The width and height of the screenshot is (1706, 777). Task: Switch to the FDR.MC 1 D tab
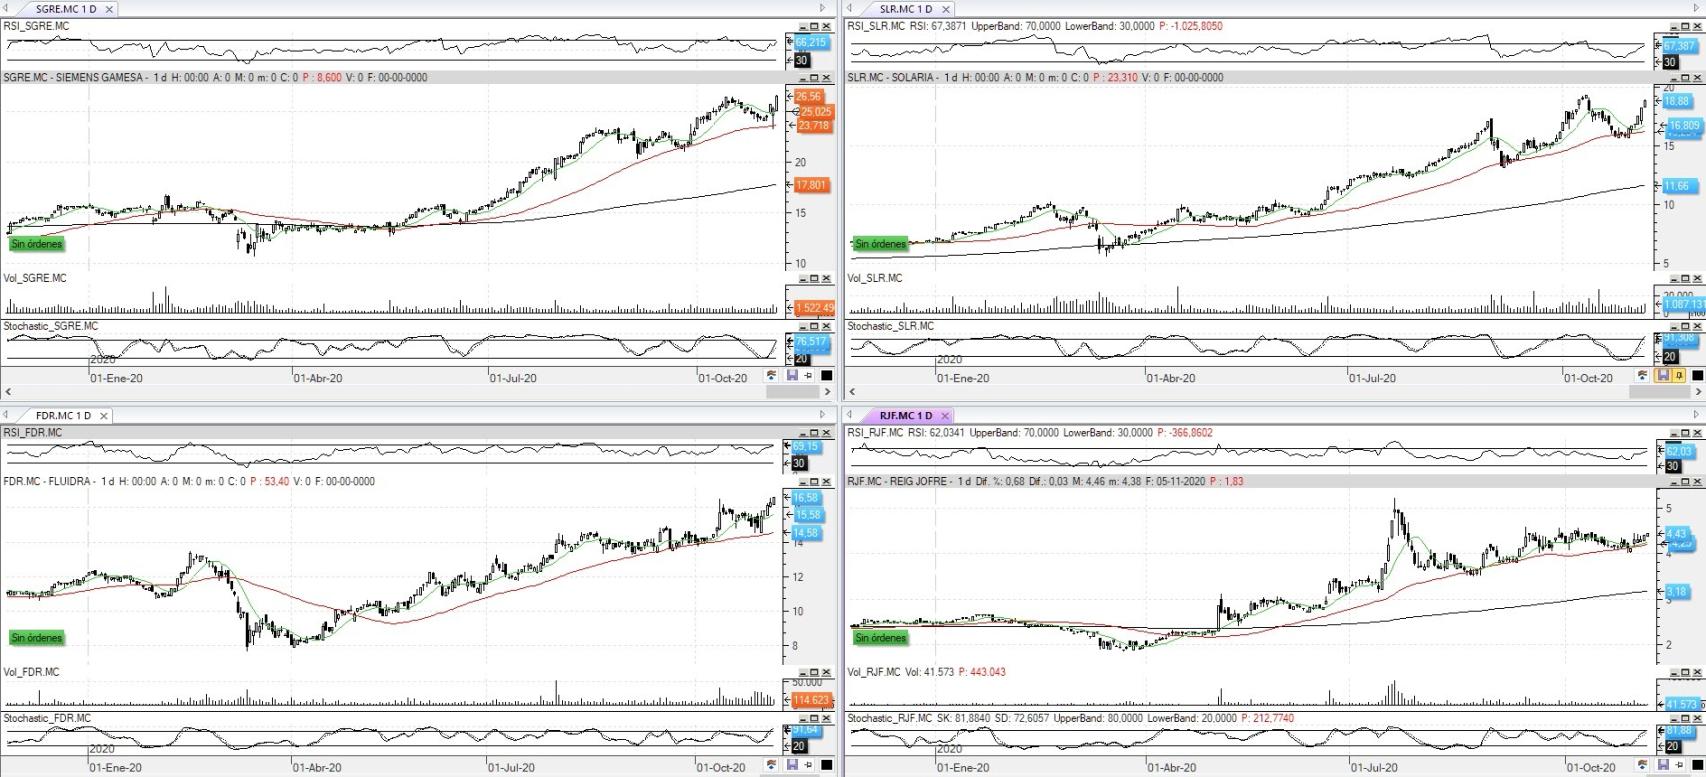click(x=63, y=415)
